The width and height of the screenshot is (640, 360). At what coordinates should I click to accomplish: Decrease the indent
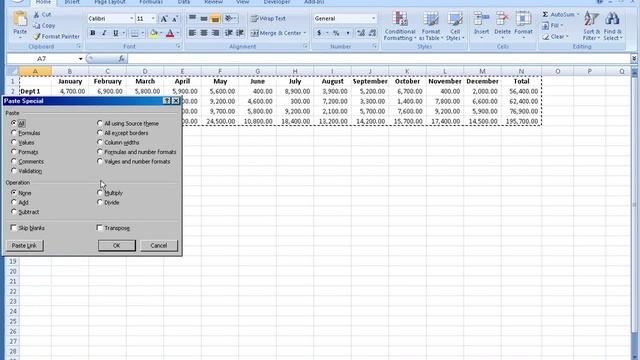pos(229,33)
